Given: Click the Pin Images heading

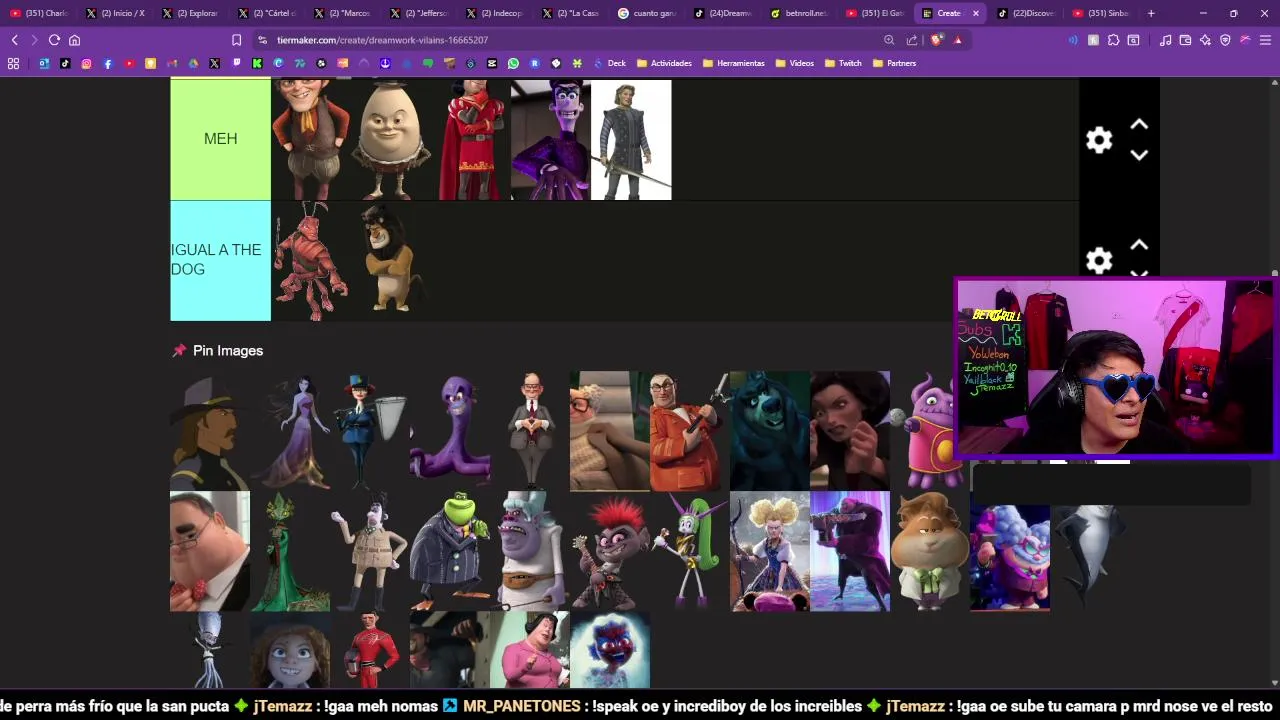Looking at the screenshot, I should 228,351.
